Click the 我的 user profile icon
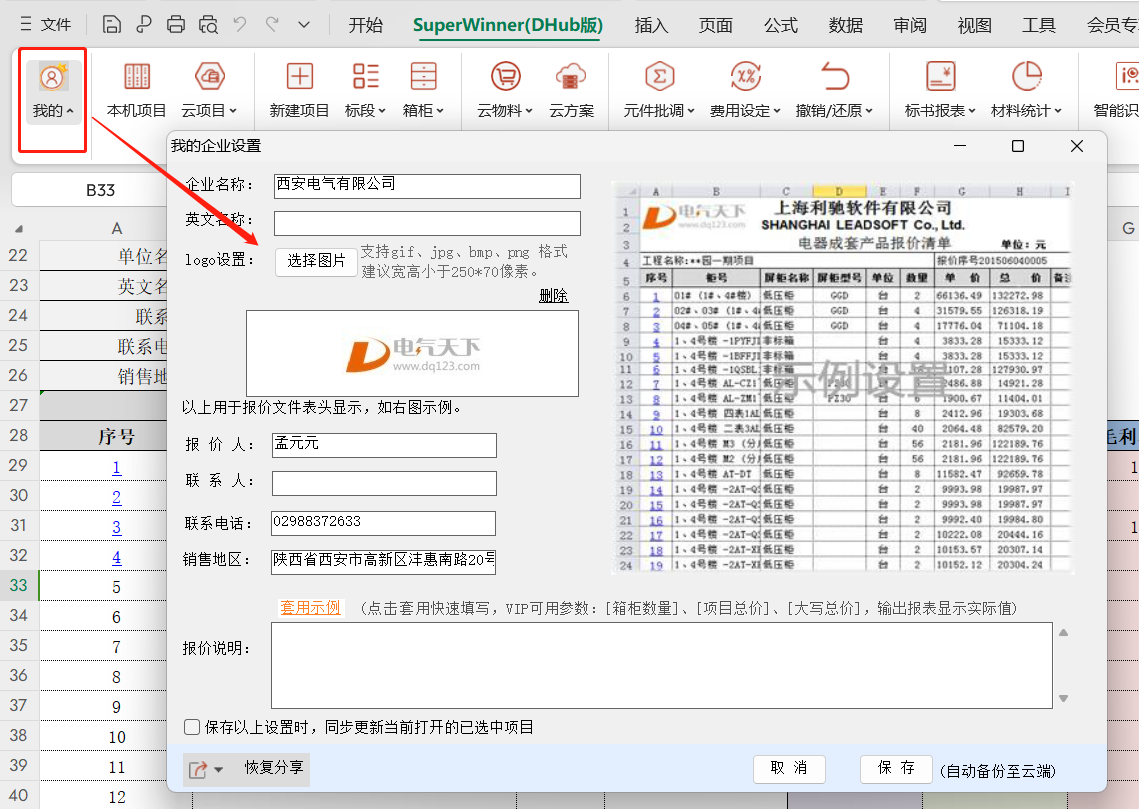Viewport: 1139px width, 809px height. (52, 91)
